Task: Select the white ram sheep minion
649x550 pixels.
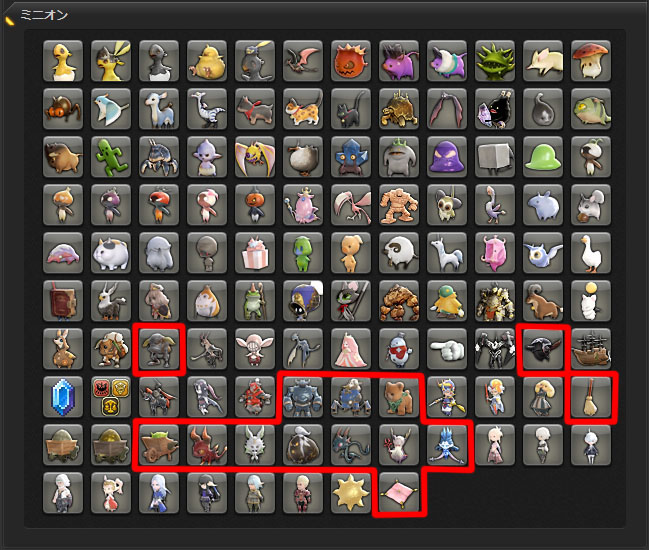Action: coord(399,253)
